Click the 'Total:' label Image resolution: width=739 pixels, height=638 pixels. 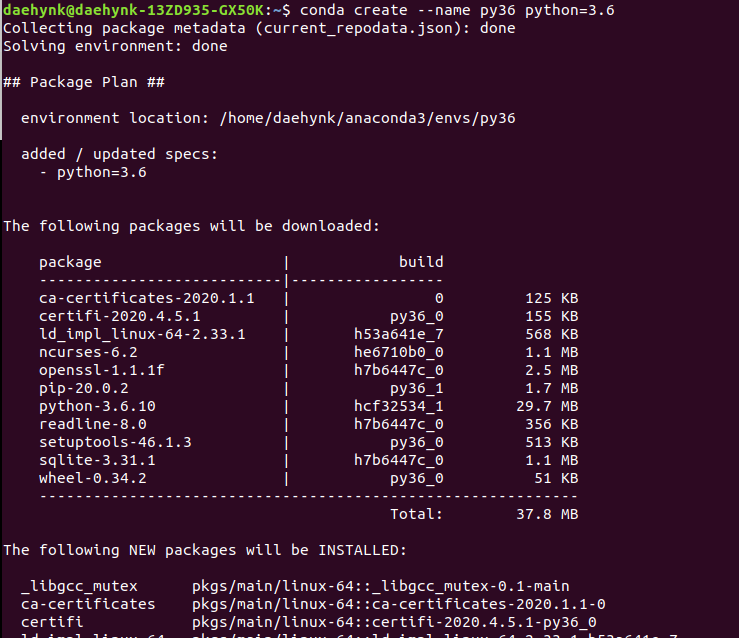pos(417,514)
